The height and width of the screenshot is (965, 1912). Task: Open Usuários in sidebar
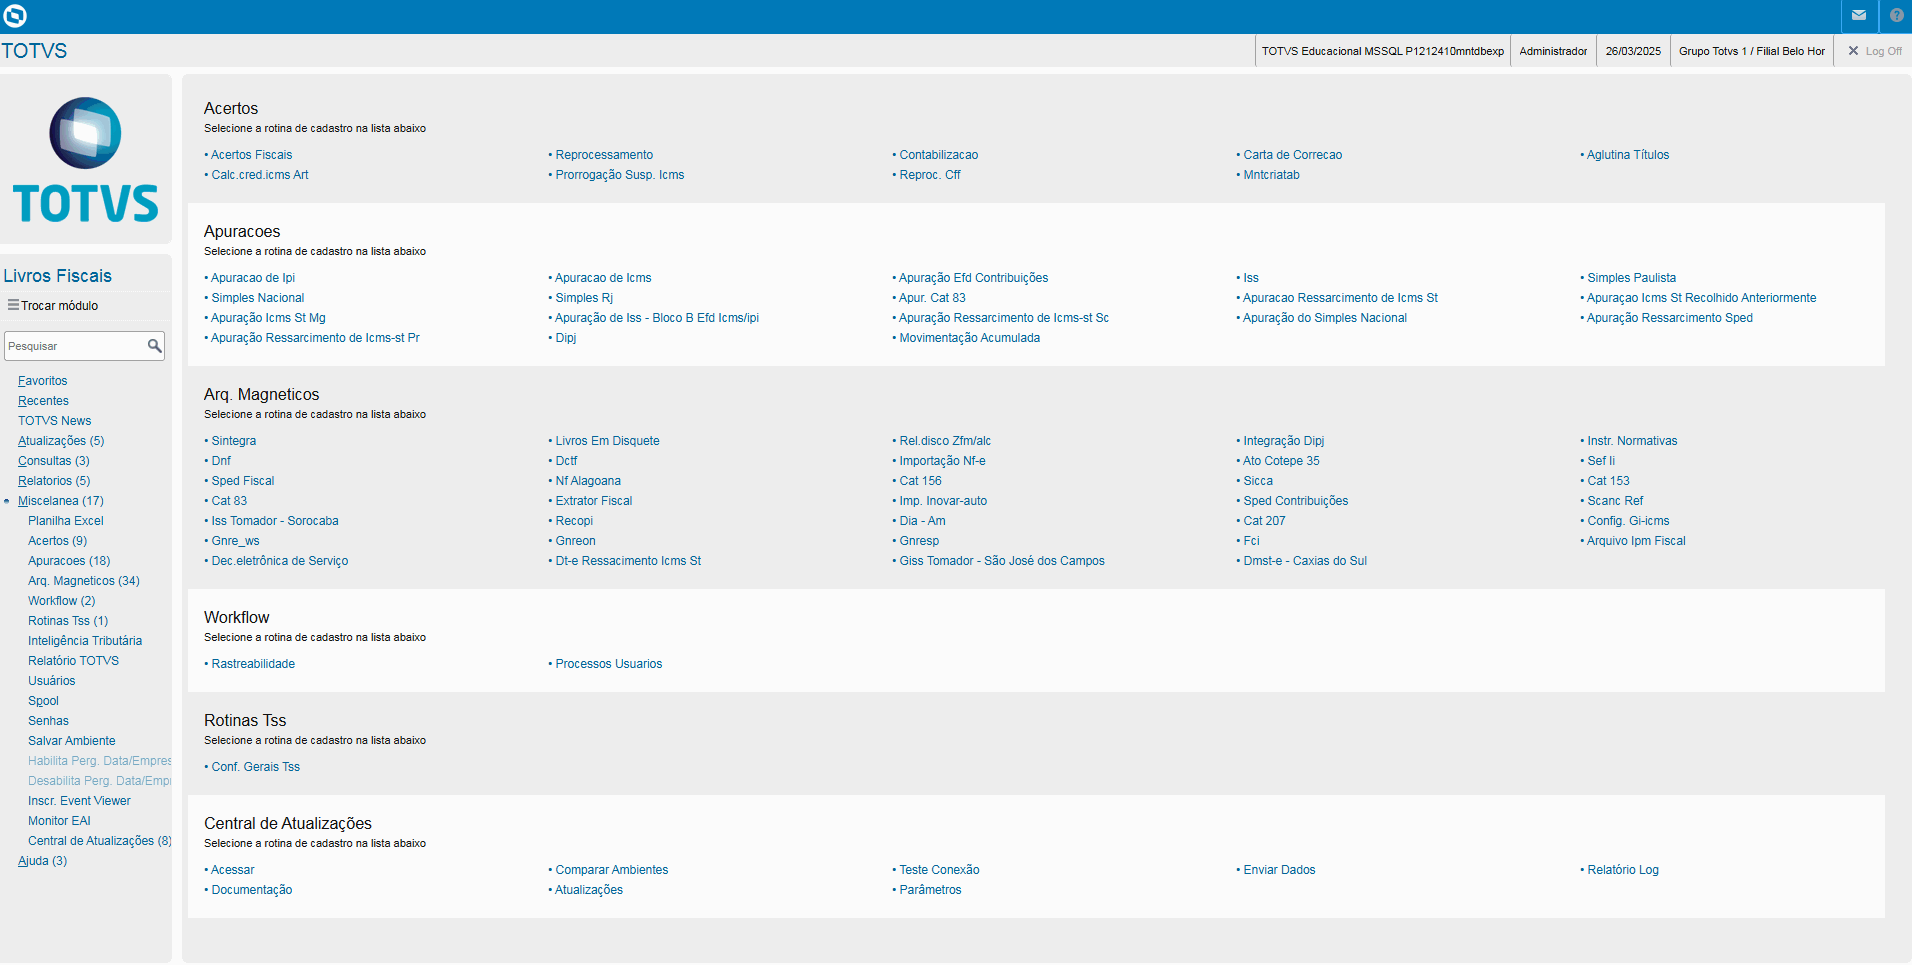click(52, 681)
